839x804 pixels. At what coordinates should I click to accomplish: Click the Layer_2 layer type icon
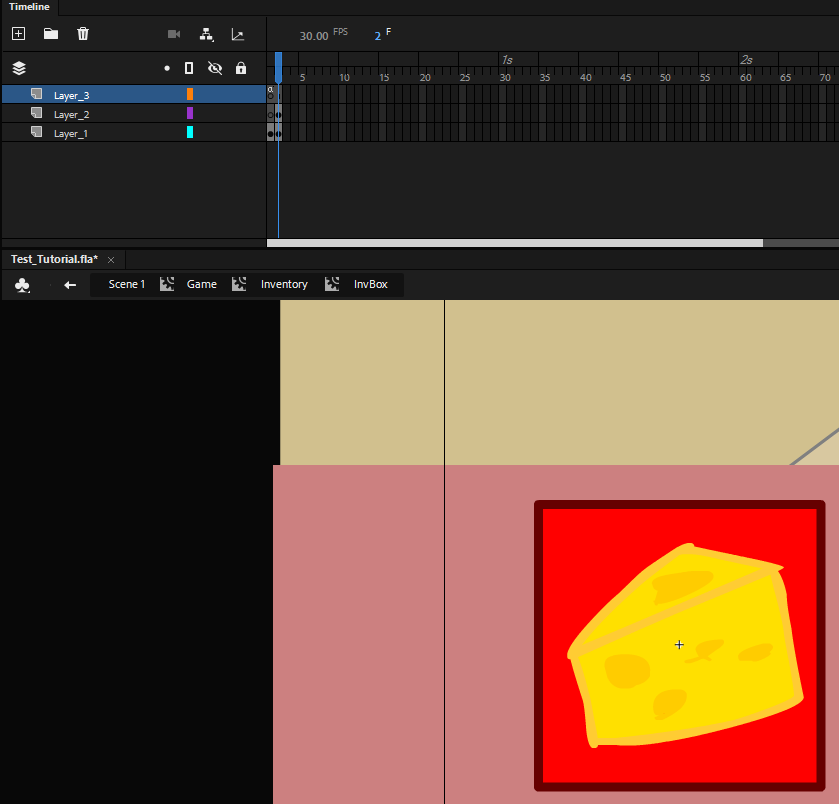click(x=36, y=113)
